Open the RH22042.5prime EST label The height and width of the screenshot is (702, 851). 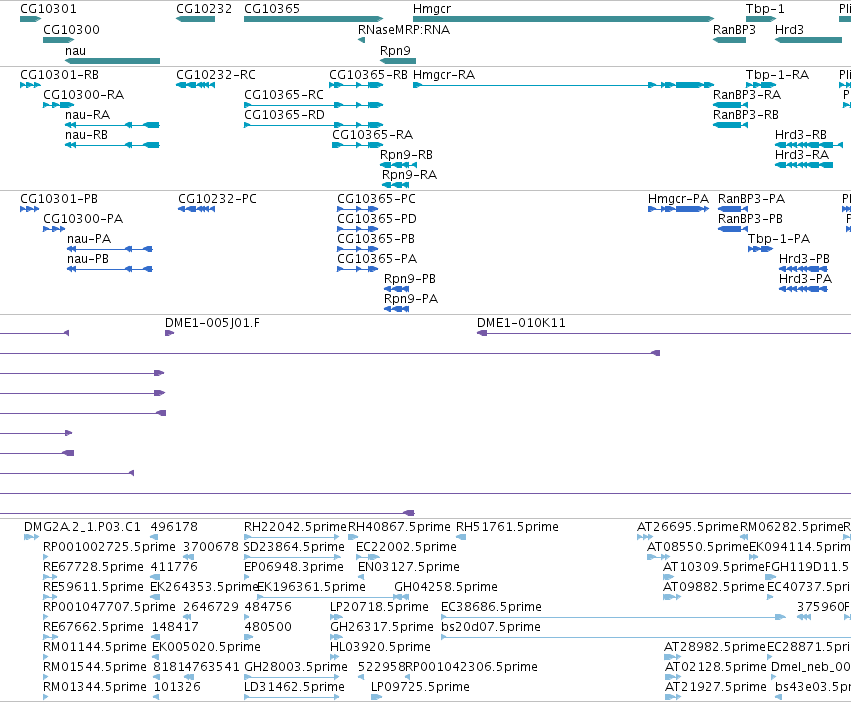point(295,527)
